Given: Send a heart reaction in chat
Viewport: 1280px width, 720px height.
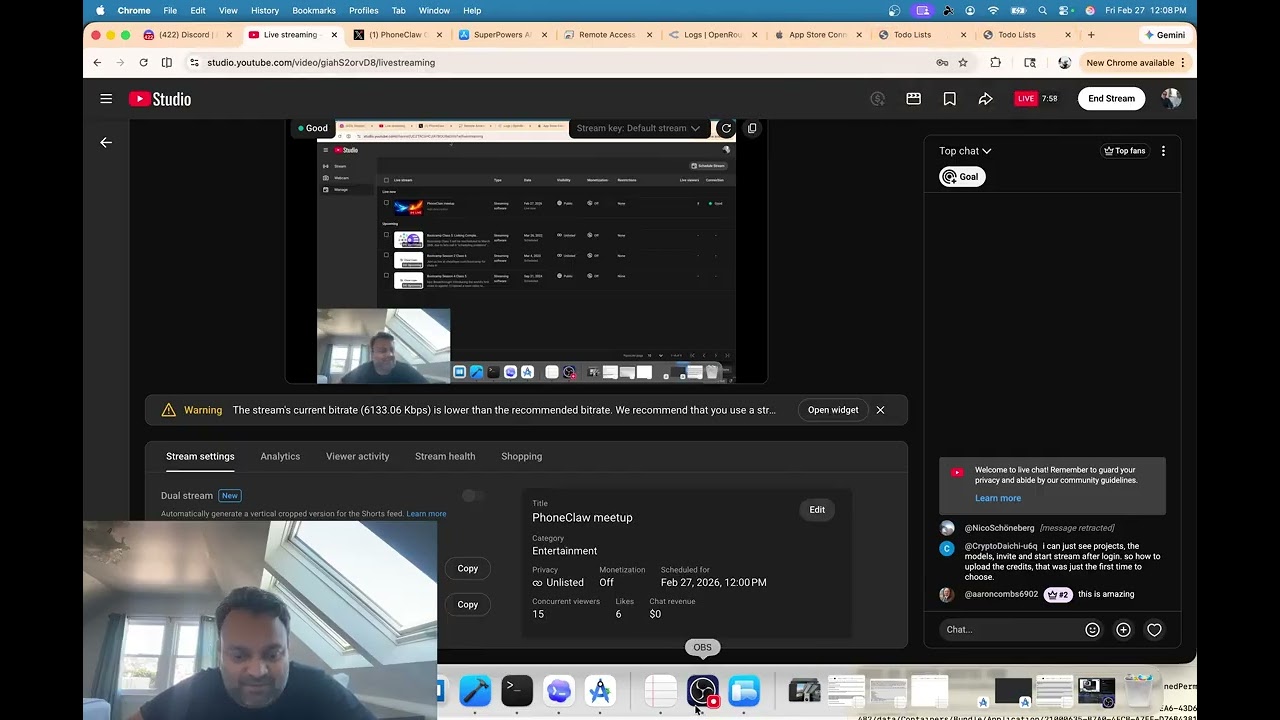Looking at the screenshot, I should [1154, 630].
